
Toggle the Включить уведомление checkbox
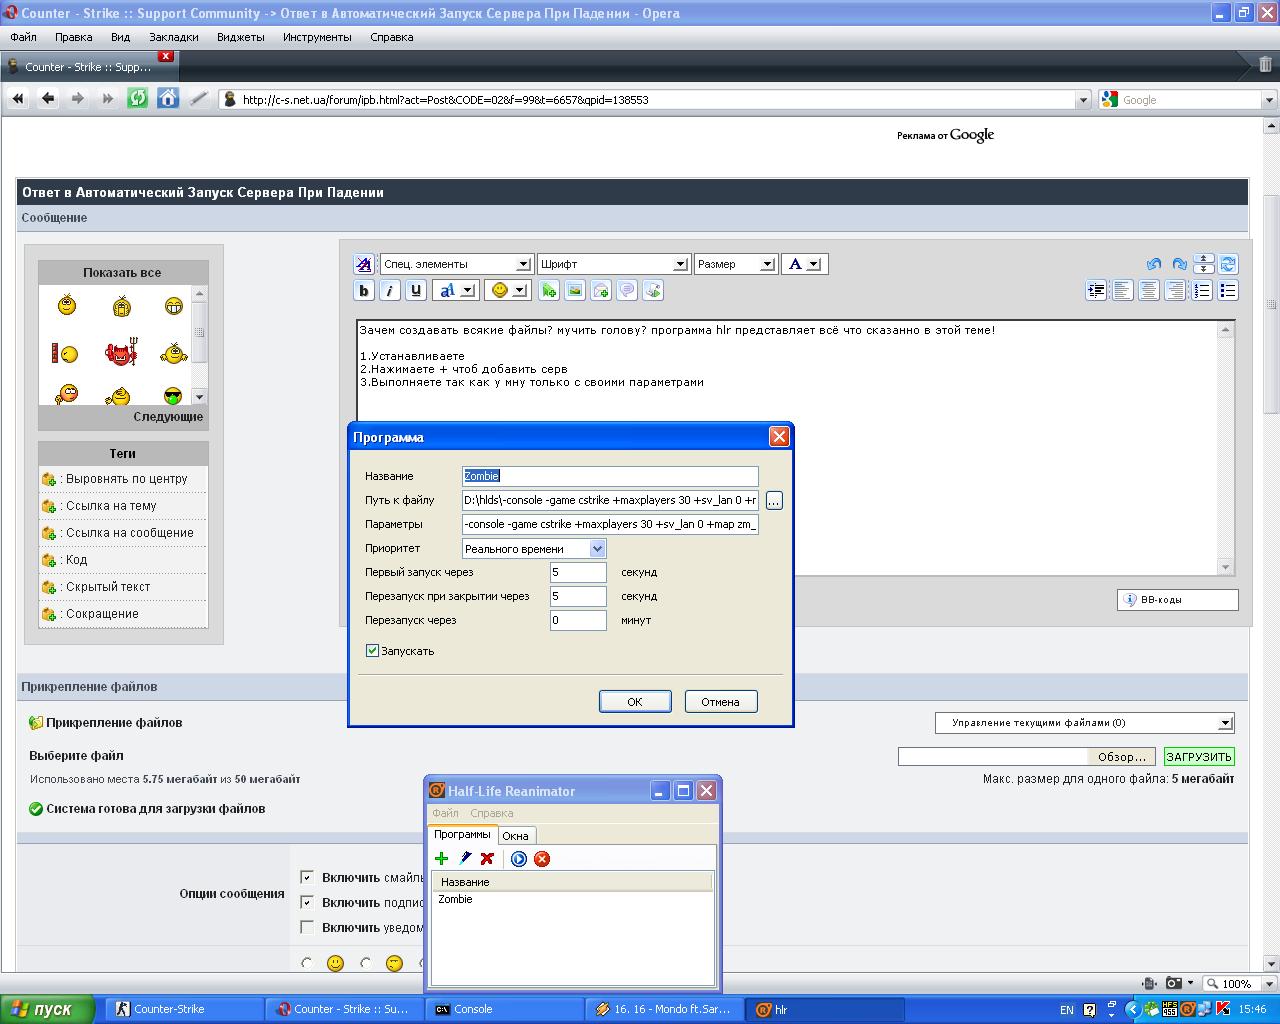click(307, 927)
